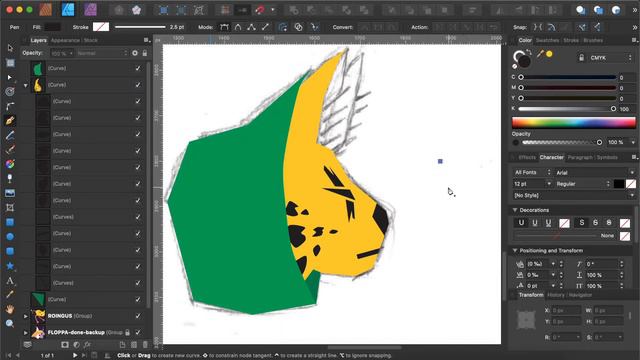Screen dimensions: 640x360
Task: Delete layer with trash icon
Action: (x=145, y=345)
